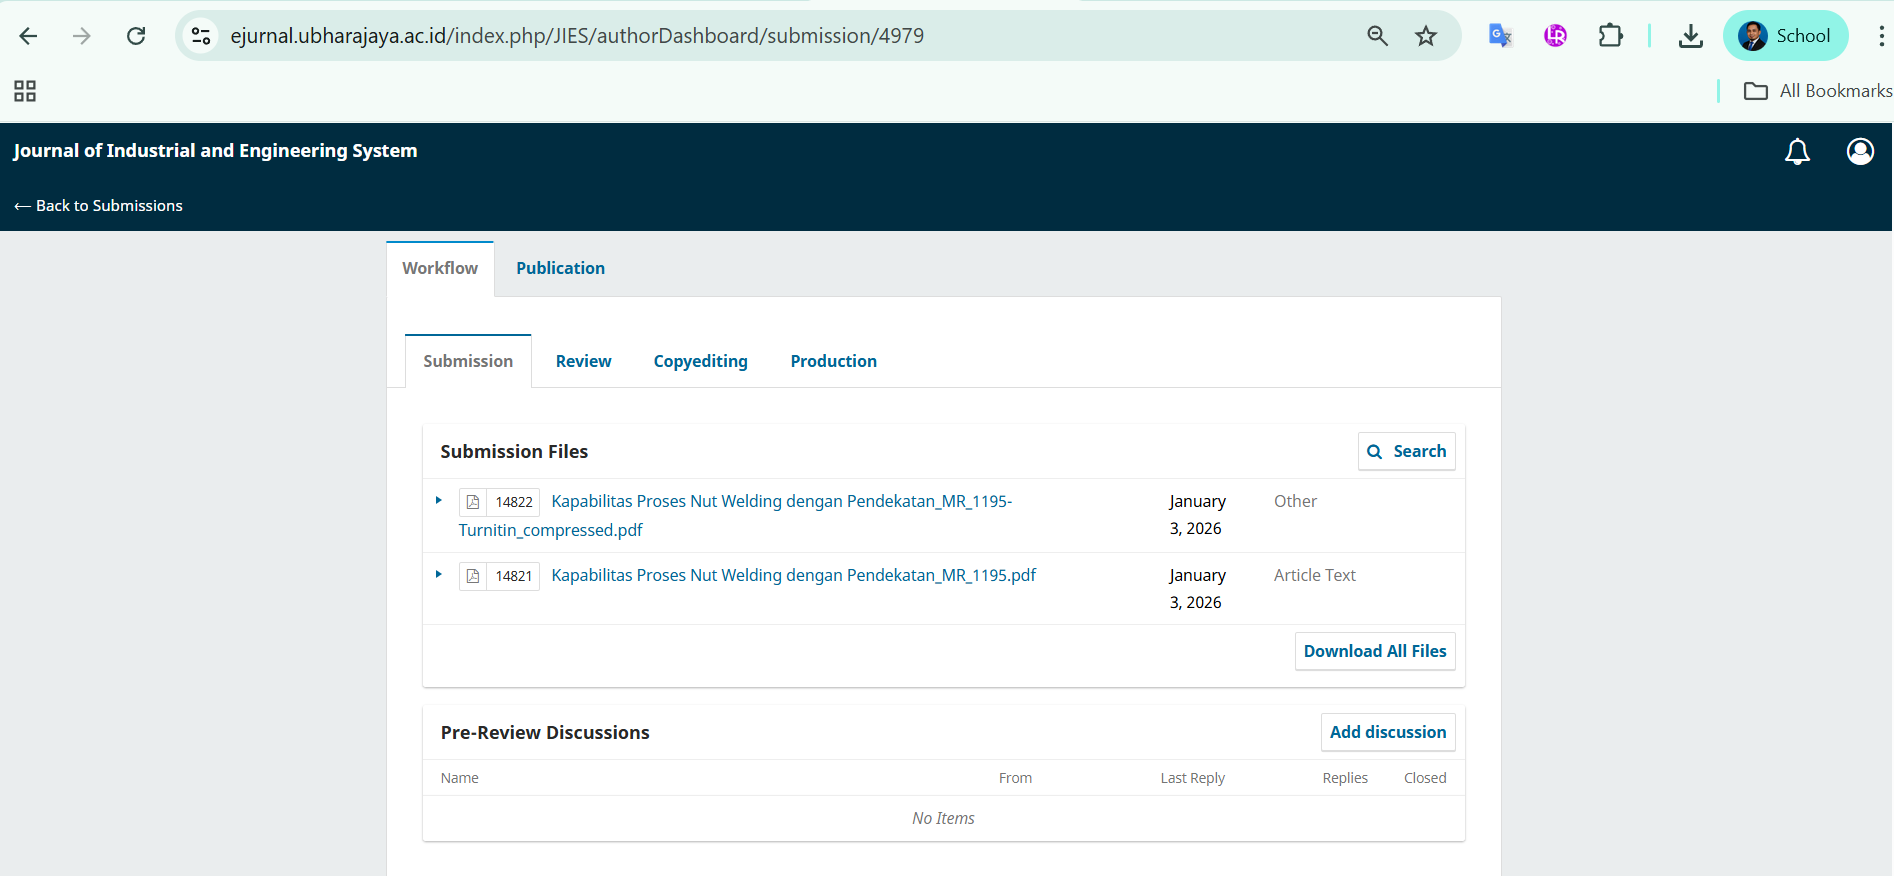The height and width of the screenshot is (876, 1894).
Task: Open the apps grid icon in bookmarks bar
Action: point(25,91)
